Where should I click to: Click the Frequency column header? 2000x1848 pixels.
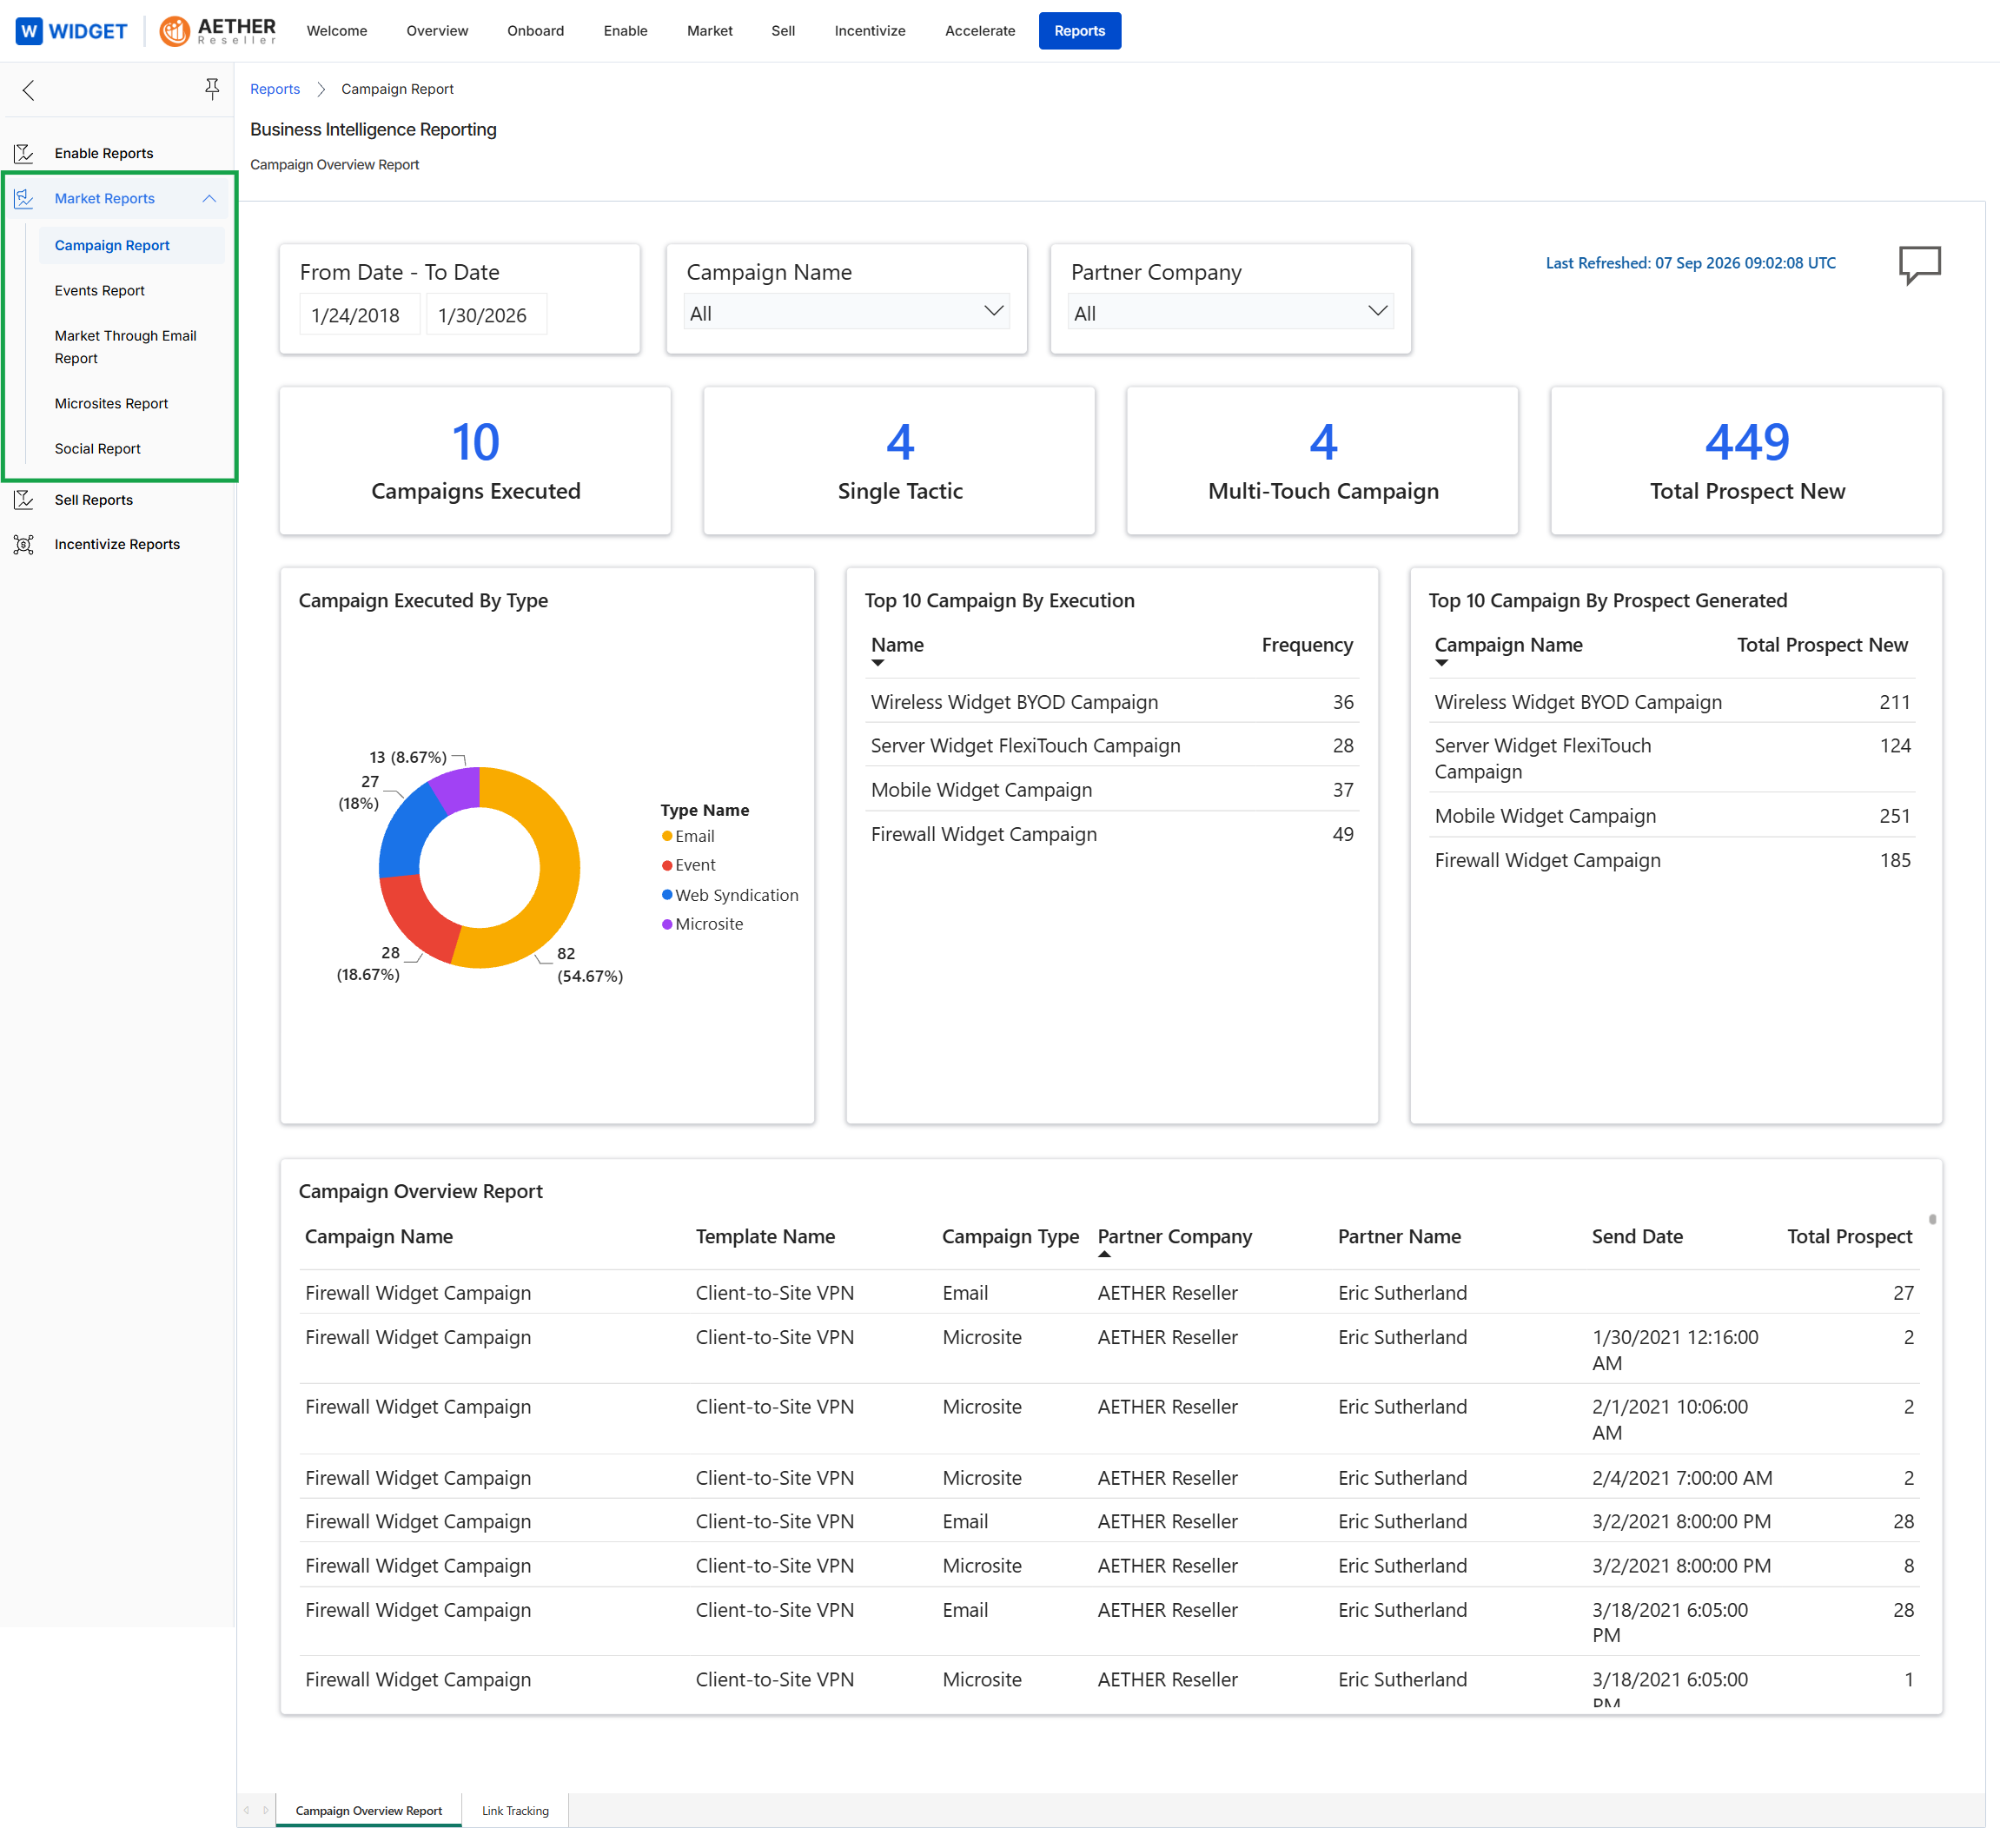pos(1306,645)
